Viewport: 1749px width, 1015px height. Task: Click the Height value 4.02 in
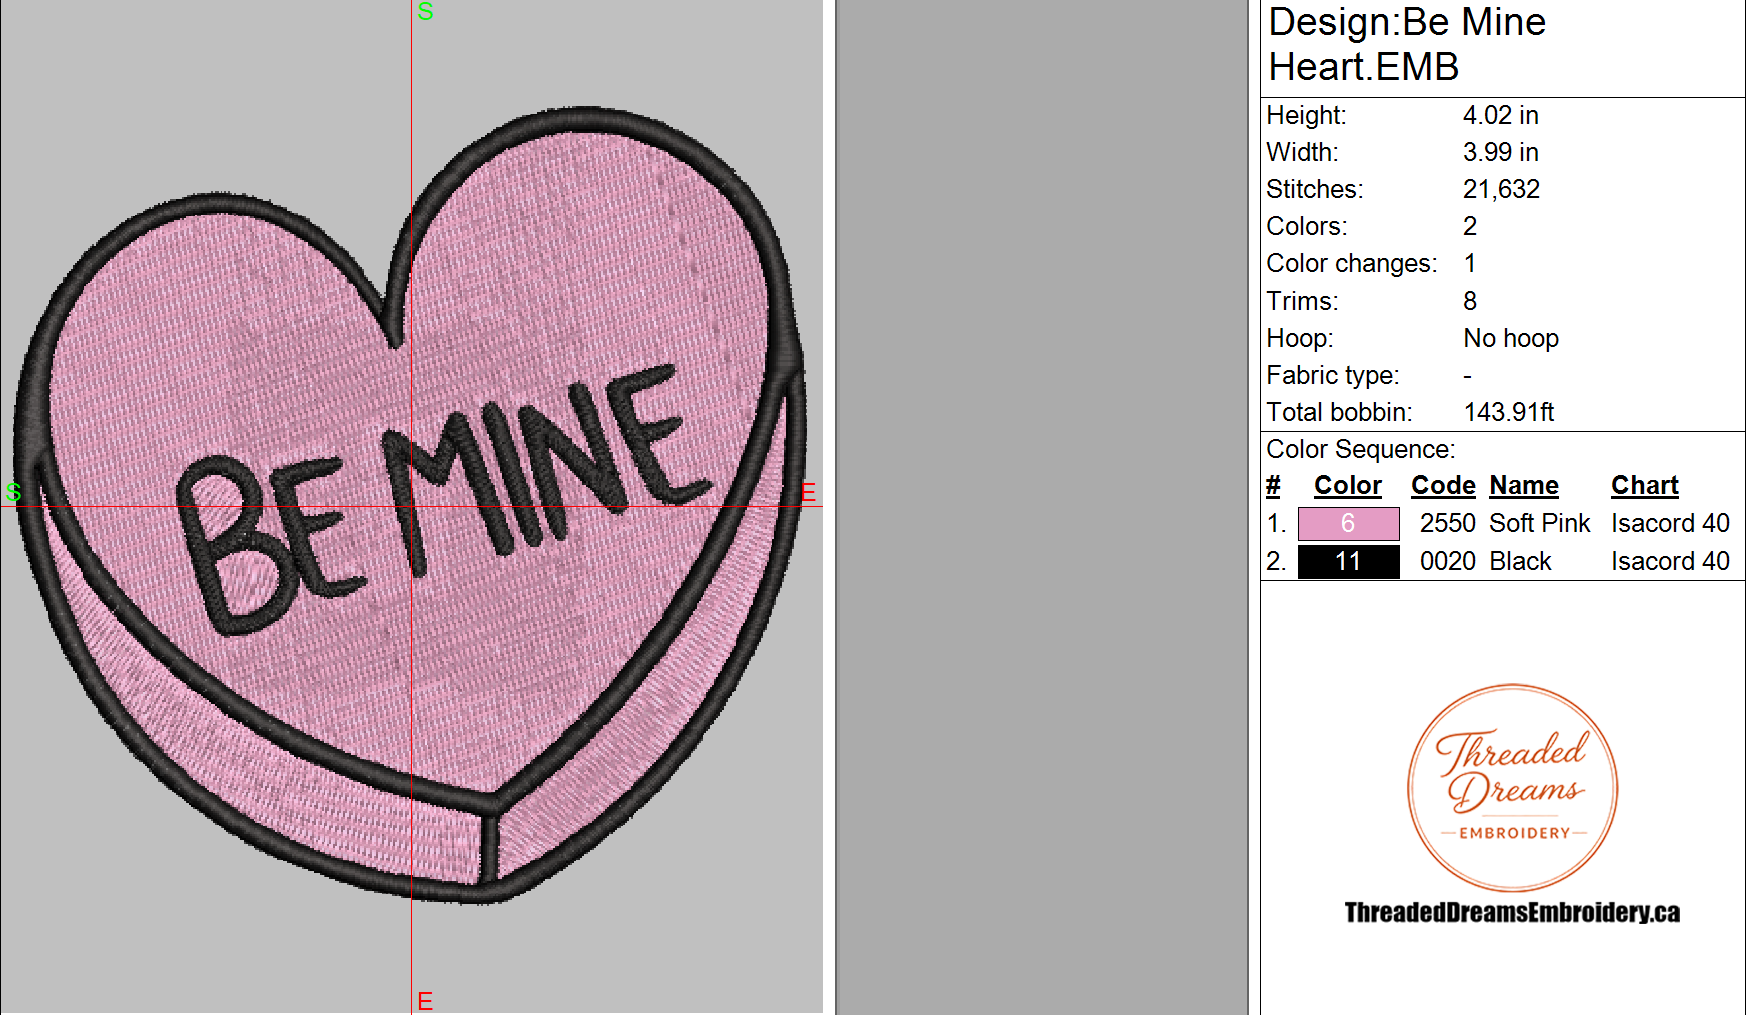point(1500,115)
